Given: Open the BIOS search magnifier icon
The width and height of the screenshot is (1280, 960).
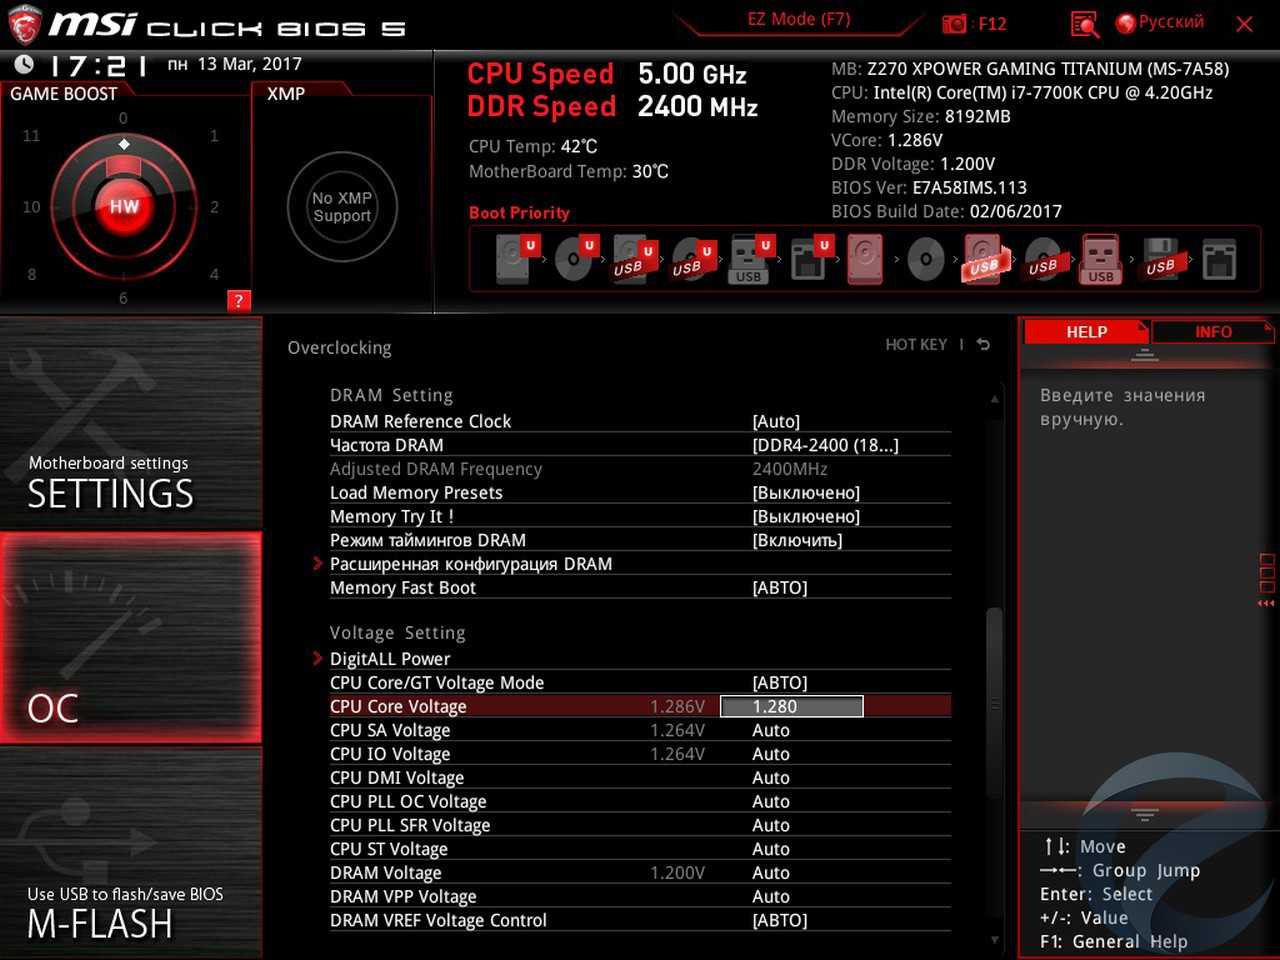Looking at the screenshot, I should coord(1084,24).
